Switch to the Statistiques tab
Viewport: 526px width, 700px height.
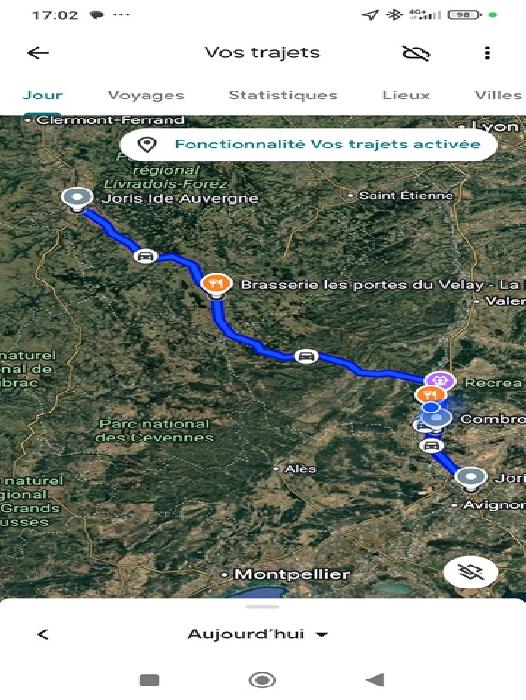click(283, 95)
